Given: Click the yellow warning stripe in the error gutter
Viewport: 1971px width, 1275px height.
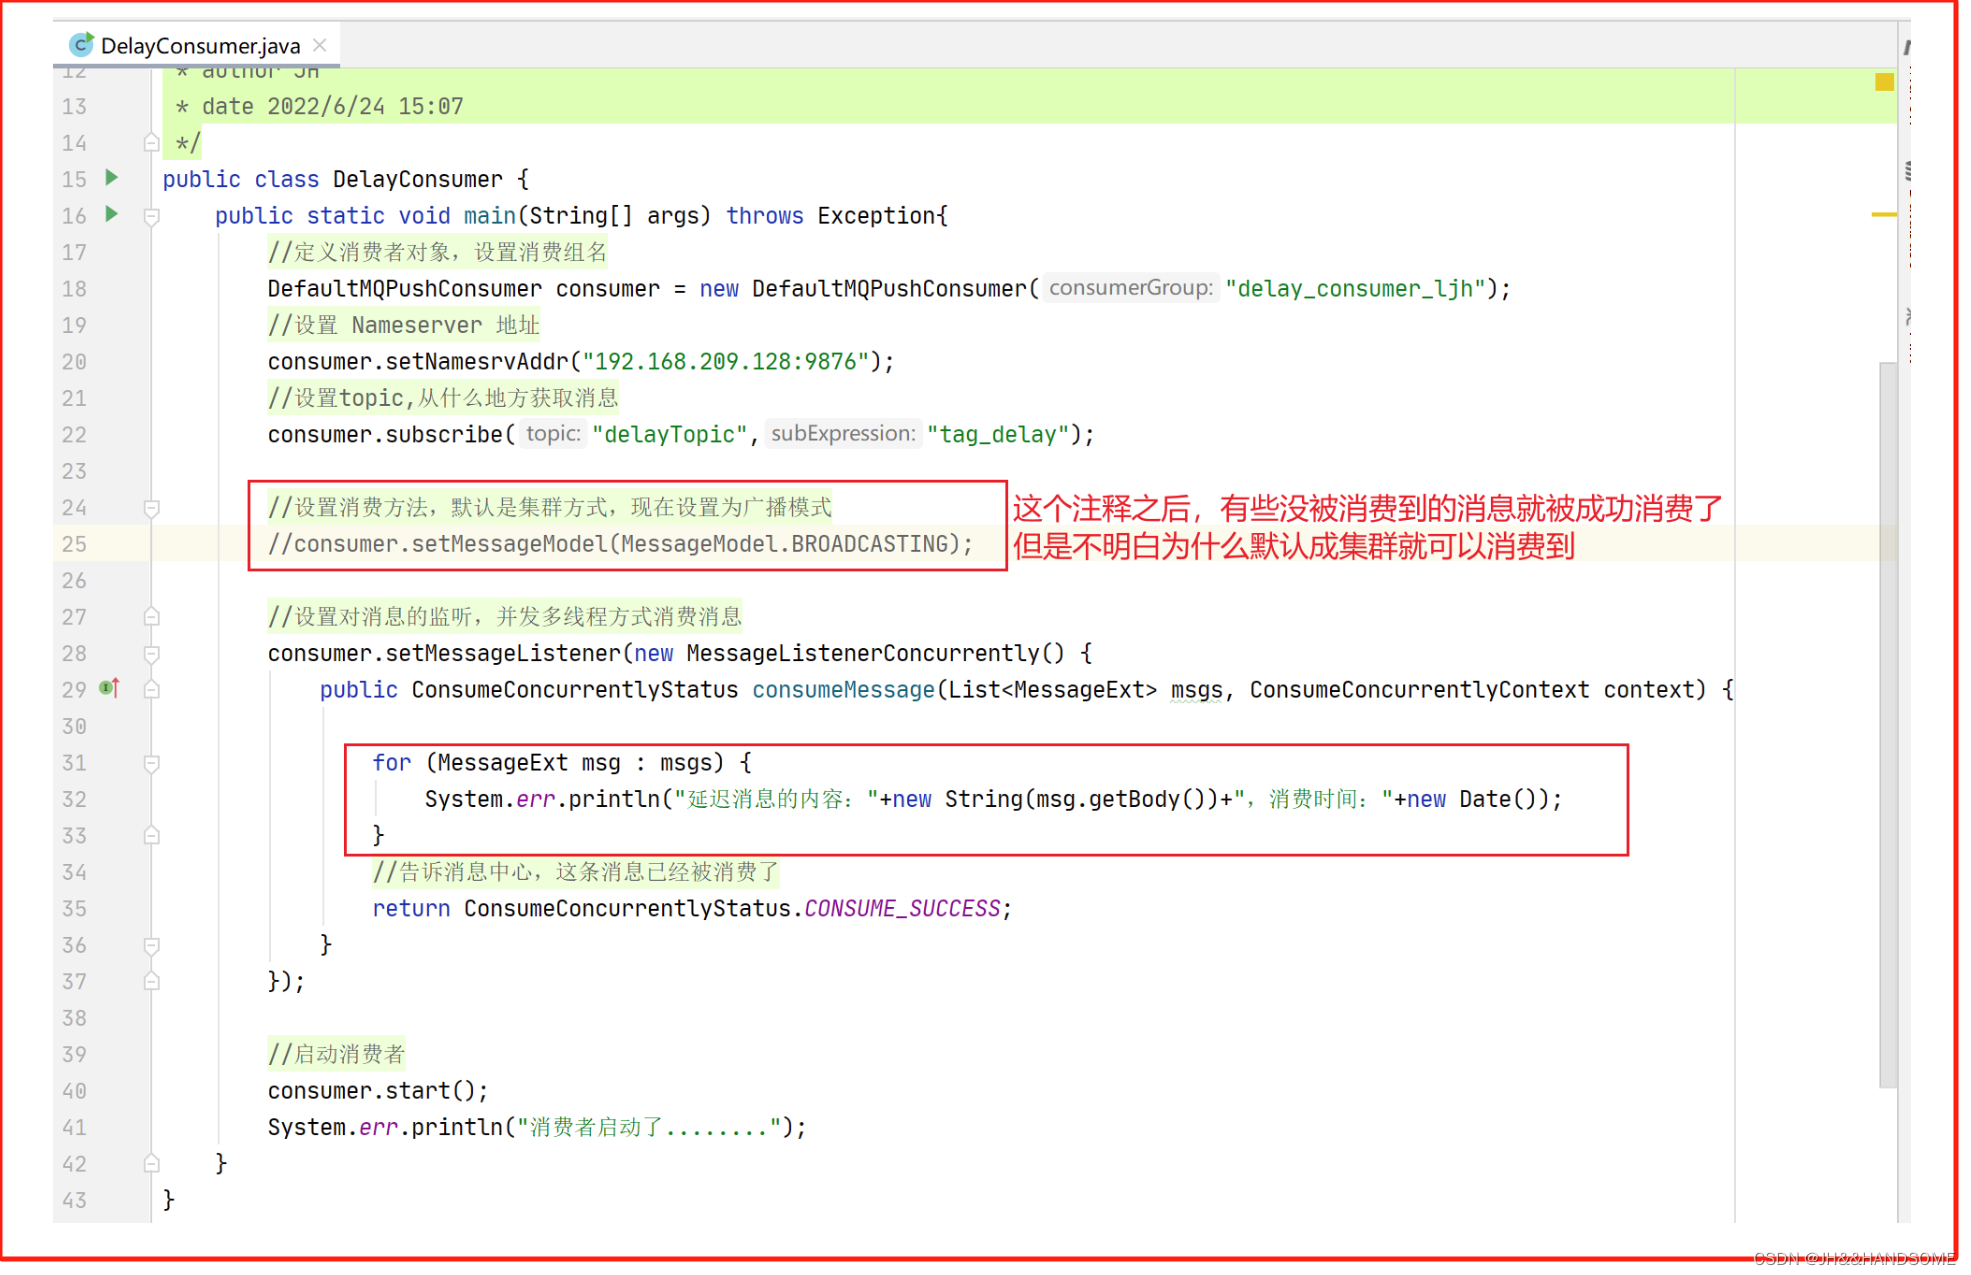Looking at the screenshot, I should click(x=1883, y=214).
